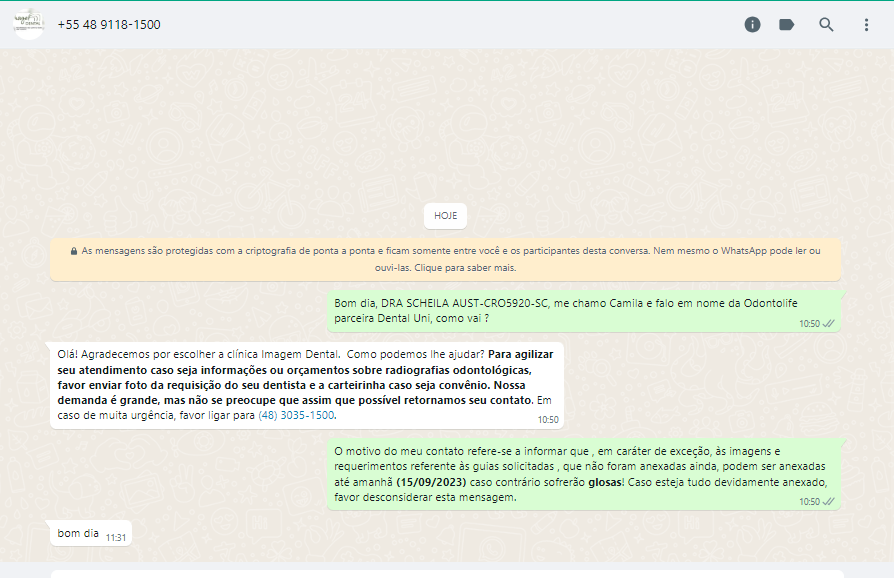Click the HOJE date badge
Screen dimensions: 894x578
coord(445,215)
